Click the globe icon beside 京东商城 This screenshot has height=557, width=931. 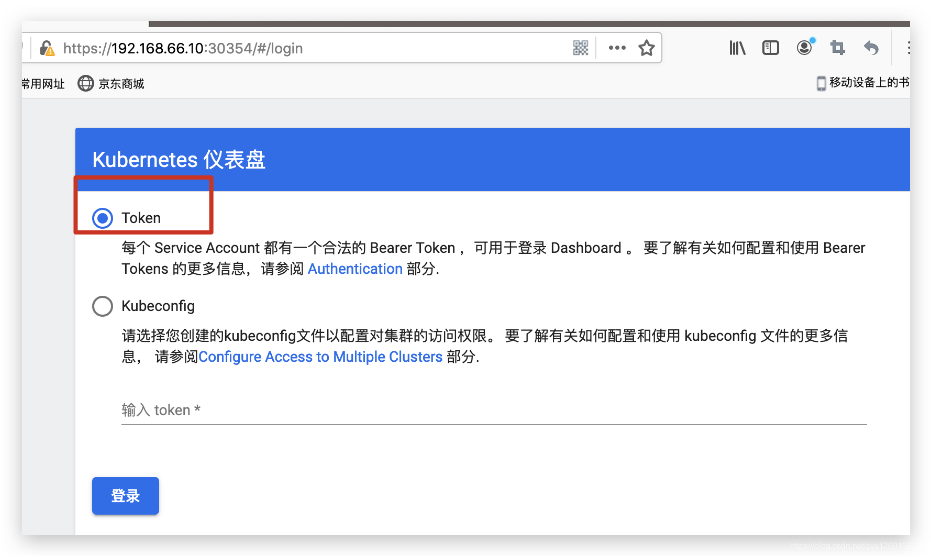pyautogui.click(x=86, y=84)
